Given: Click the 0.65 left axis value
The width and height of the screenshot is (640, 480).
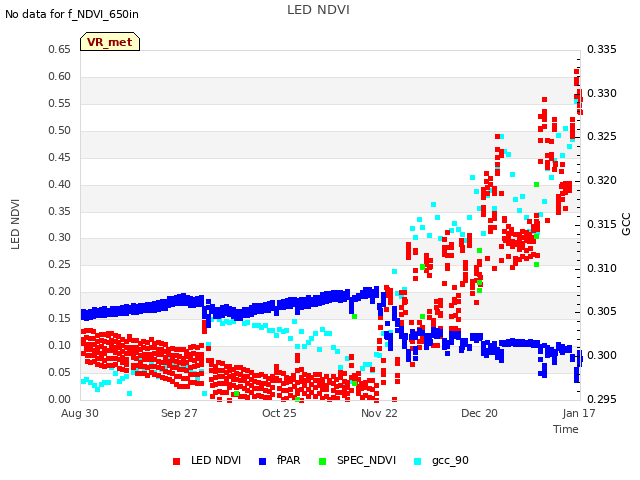Looking at the screenshot, I should click(x=59, y=49).
